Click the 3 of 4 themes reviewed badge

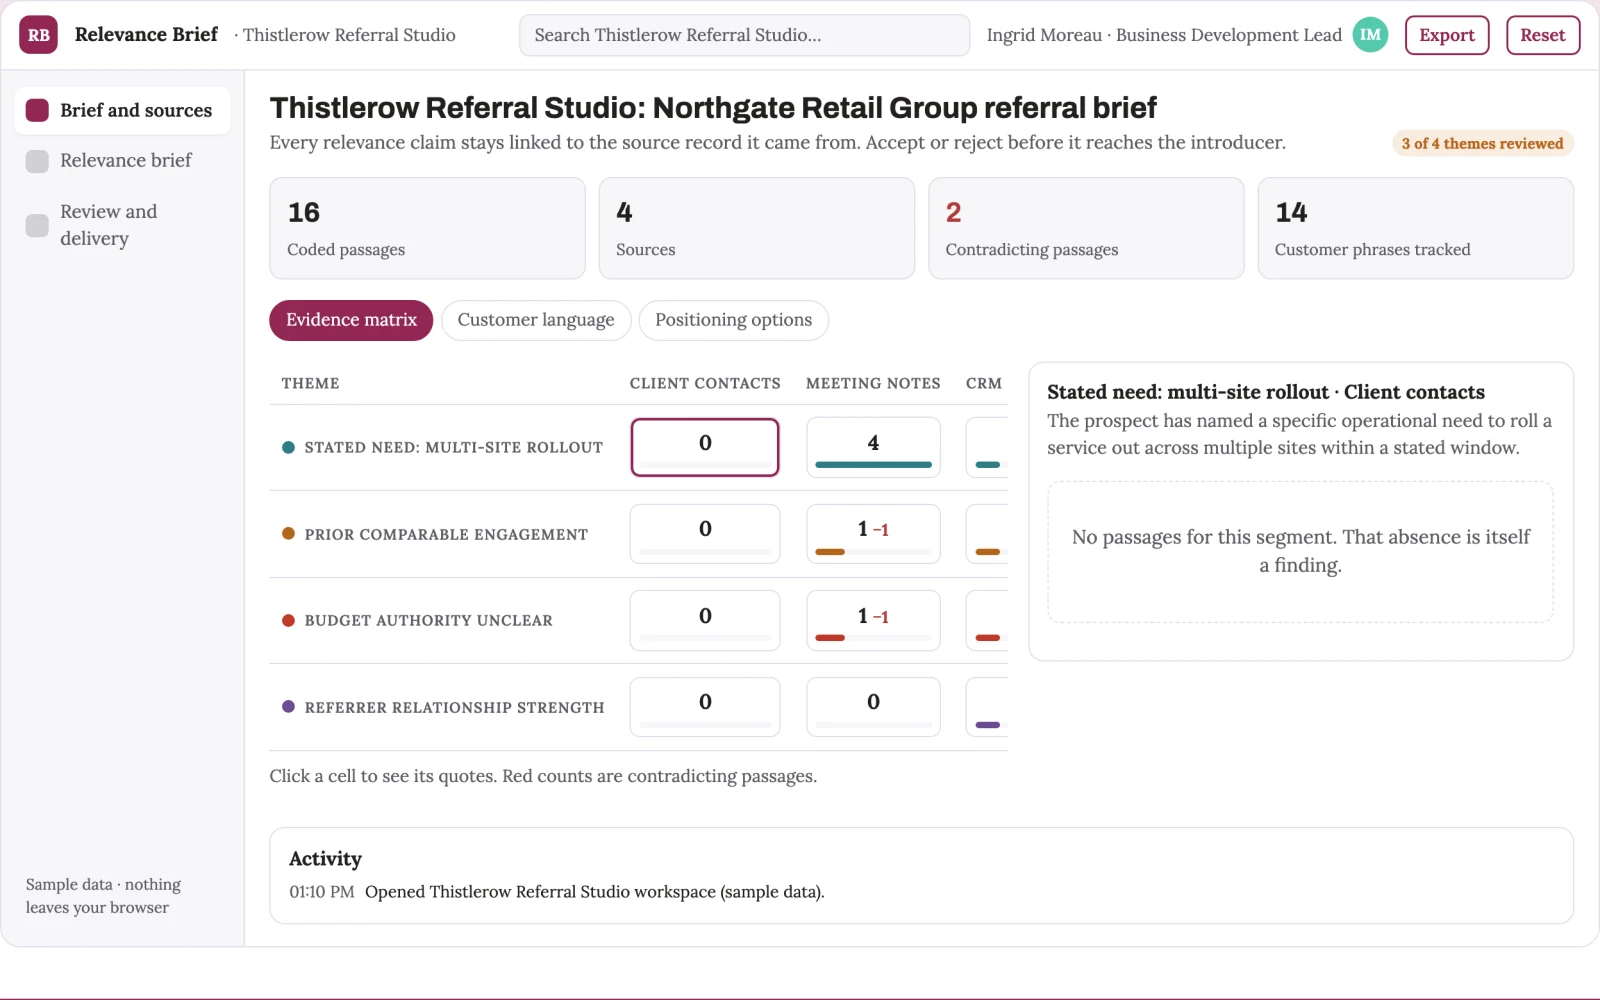point(1482,143)
